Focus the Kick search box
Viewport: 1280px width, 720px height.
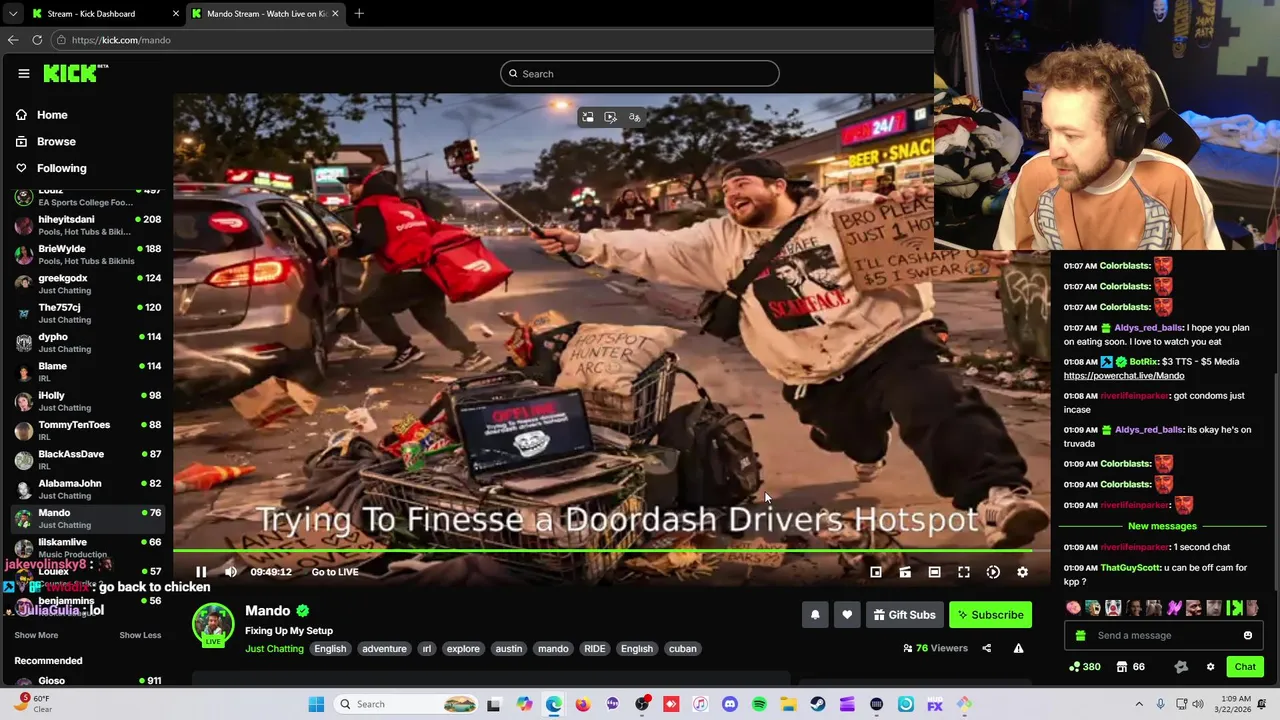(640, 73)
